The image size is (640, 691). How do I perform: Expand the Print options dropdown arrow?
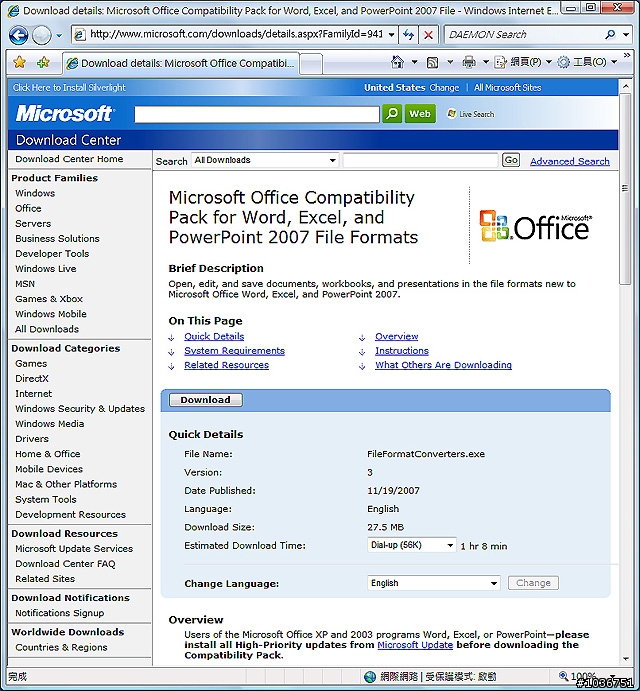pos(486,63)
